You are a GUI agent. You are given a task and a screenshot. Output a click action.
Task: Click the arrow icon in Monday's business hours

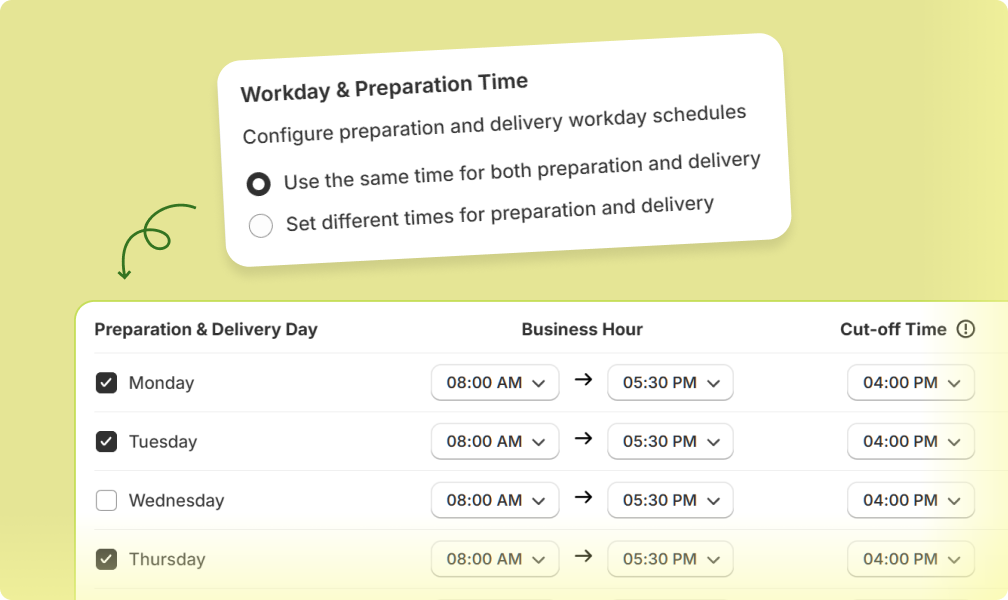[584, 381]
